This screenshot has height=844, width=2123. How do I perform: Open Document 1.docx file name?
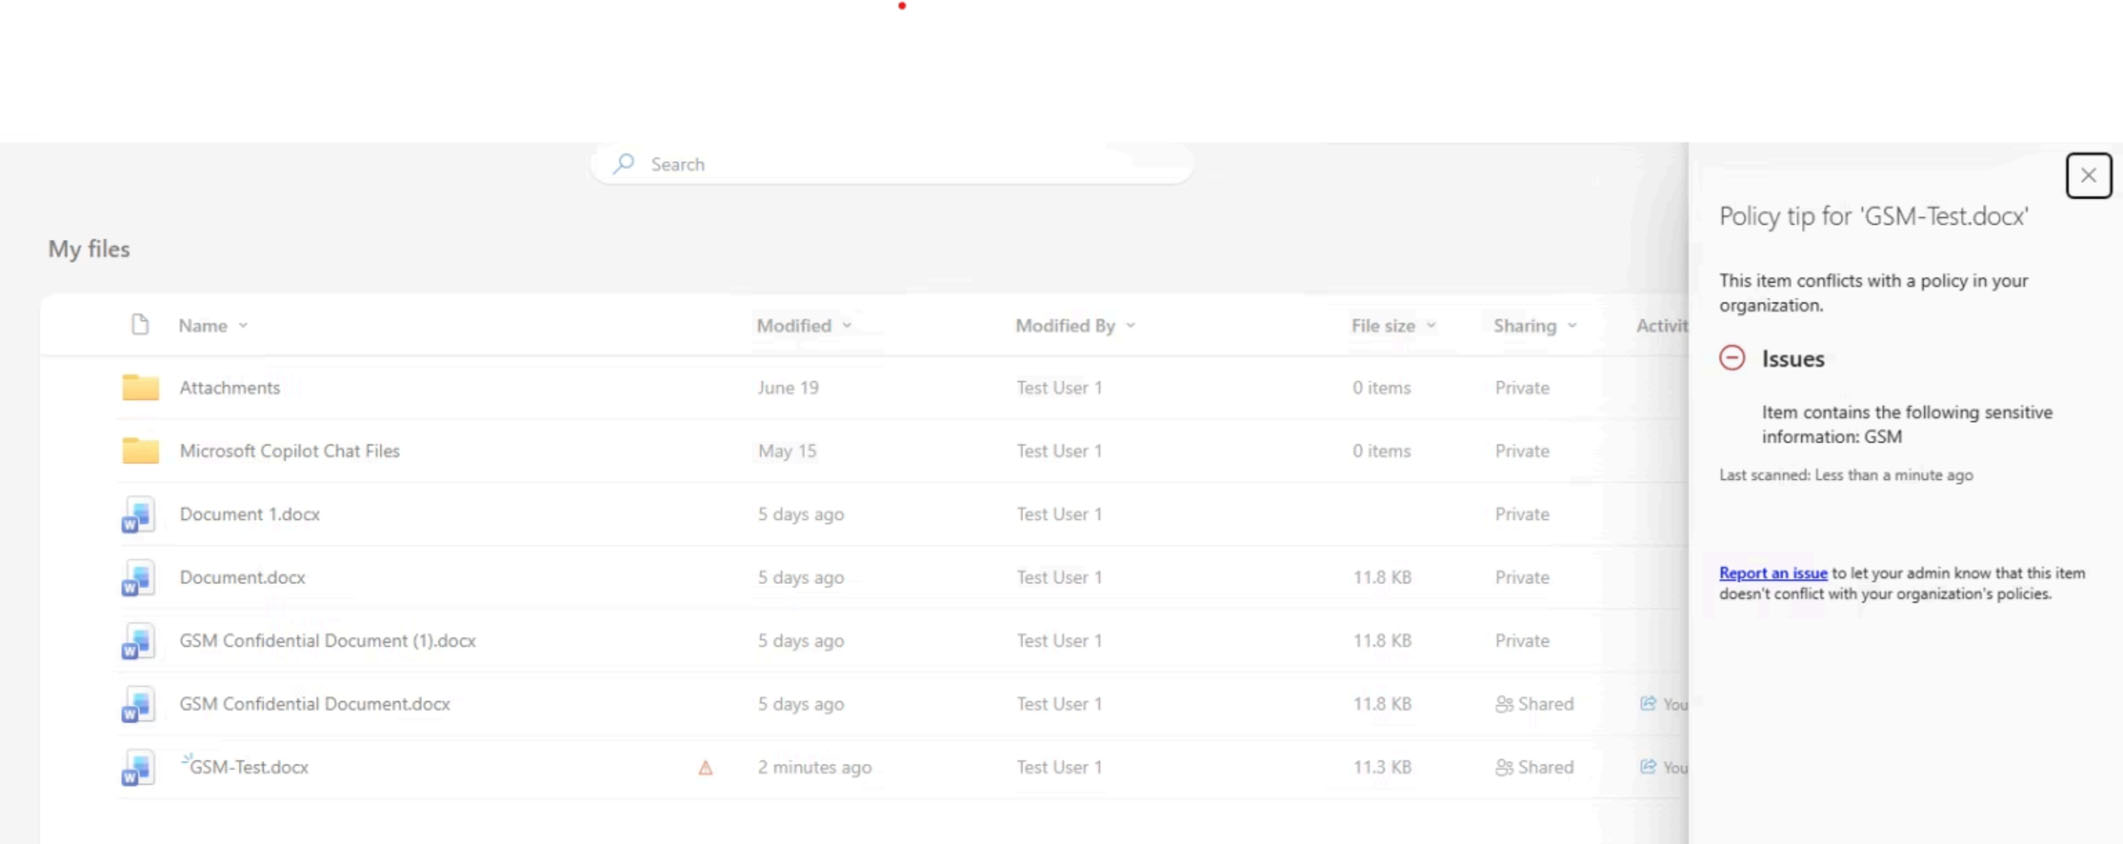pyautogui.click(x=250, y=514)
